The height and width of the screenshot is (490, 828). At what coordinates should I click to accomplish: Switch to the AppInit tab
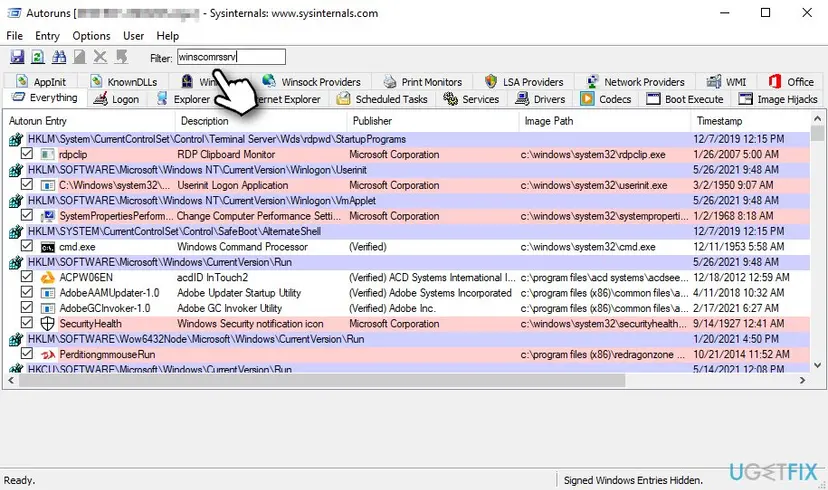41,82
